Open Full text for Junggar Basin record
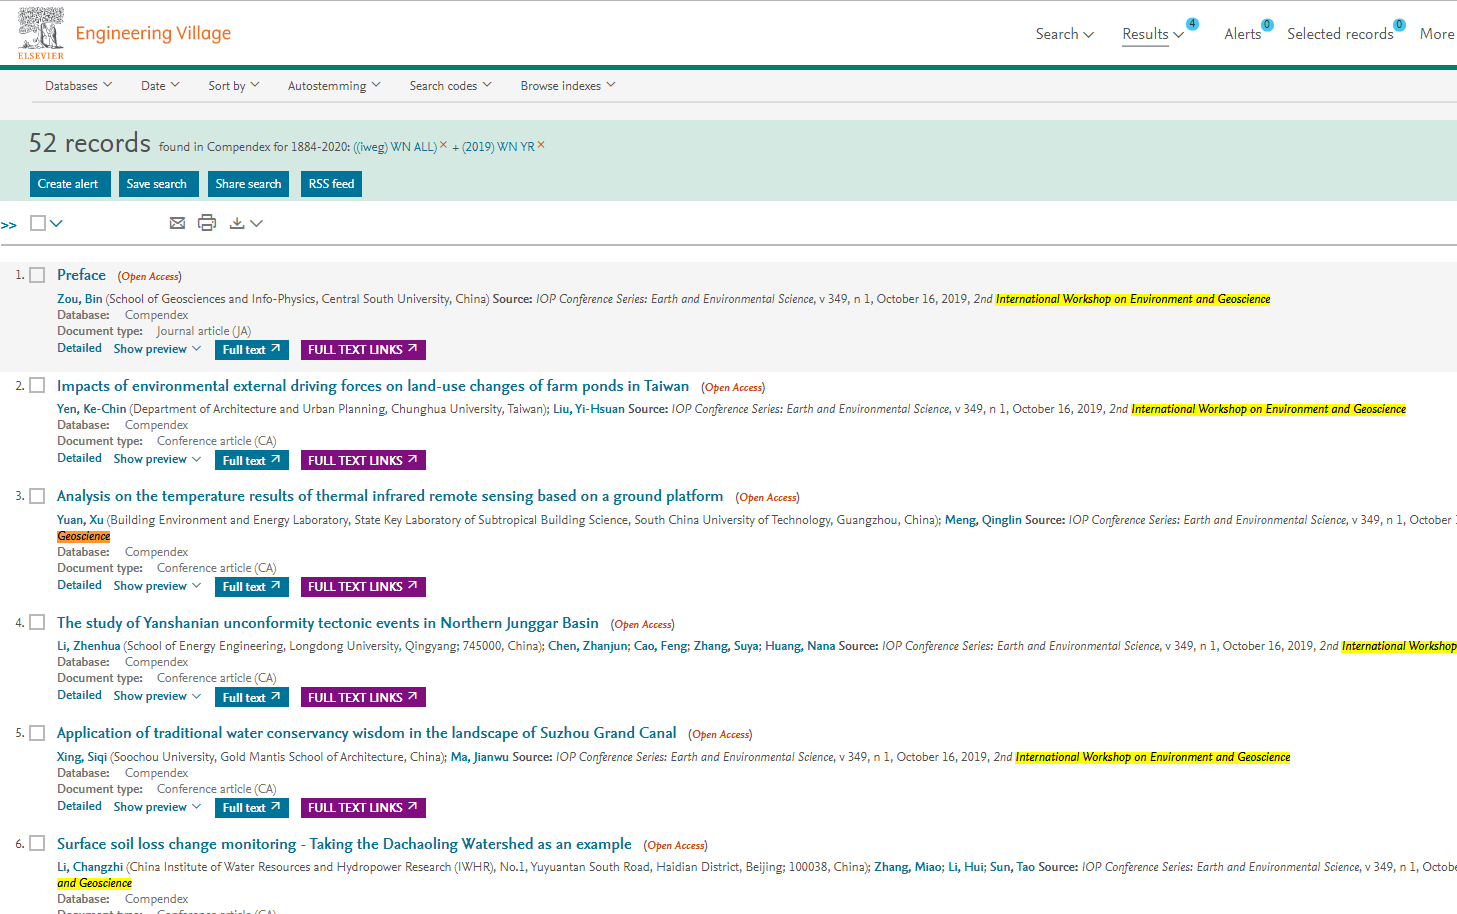 click(x=252, y=697)
